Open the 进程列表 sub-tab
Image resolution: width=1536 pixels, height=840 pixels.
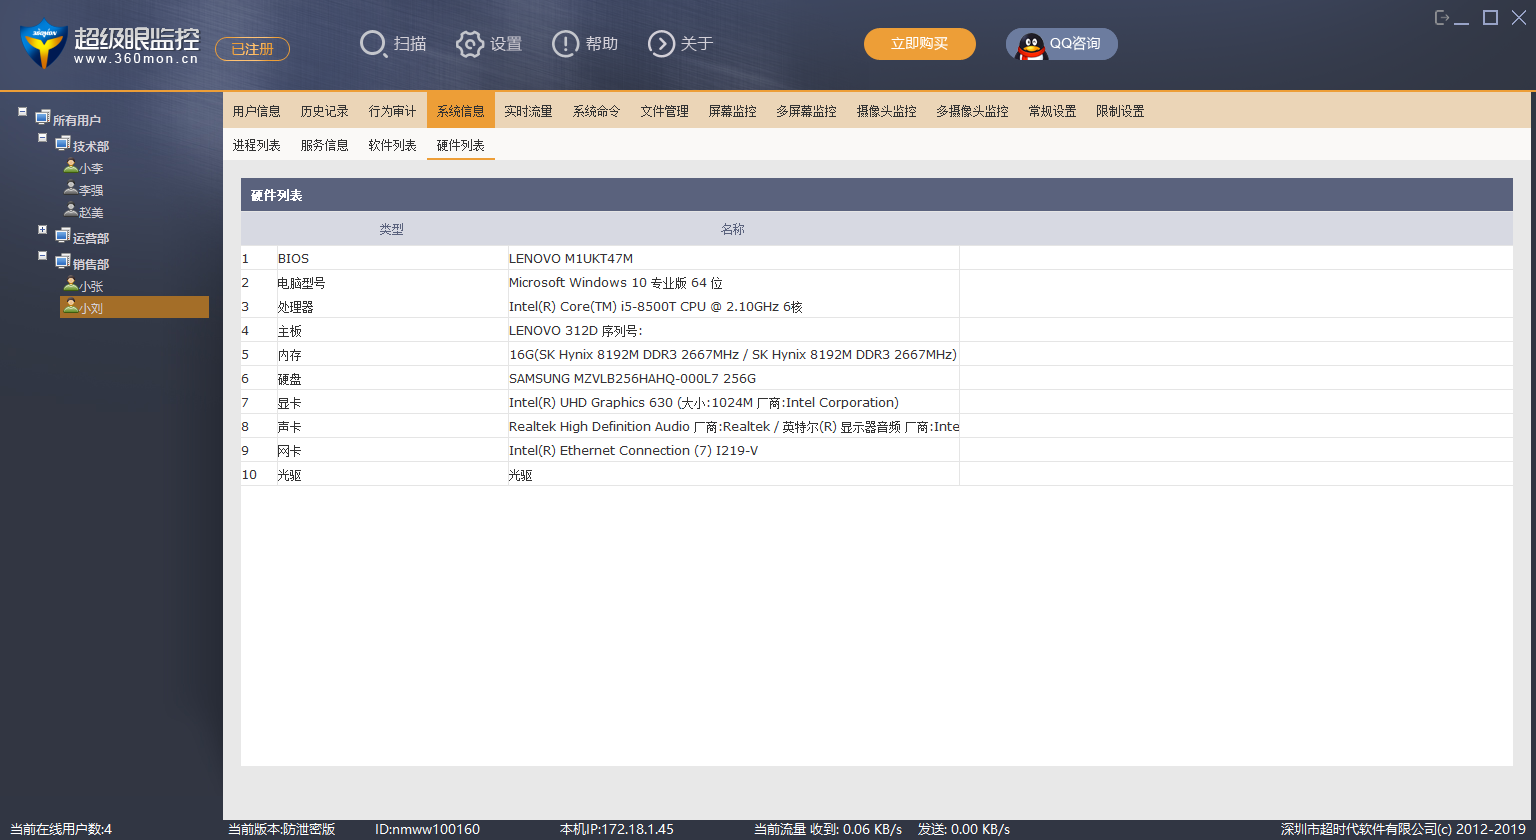[x=256, y=145]
